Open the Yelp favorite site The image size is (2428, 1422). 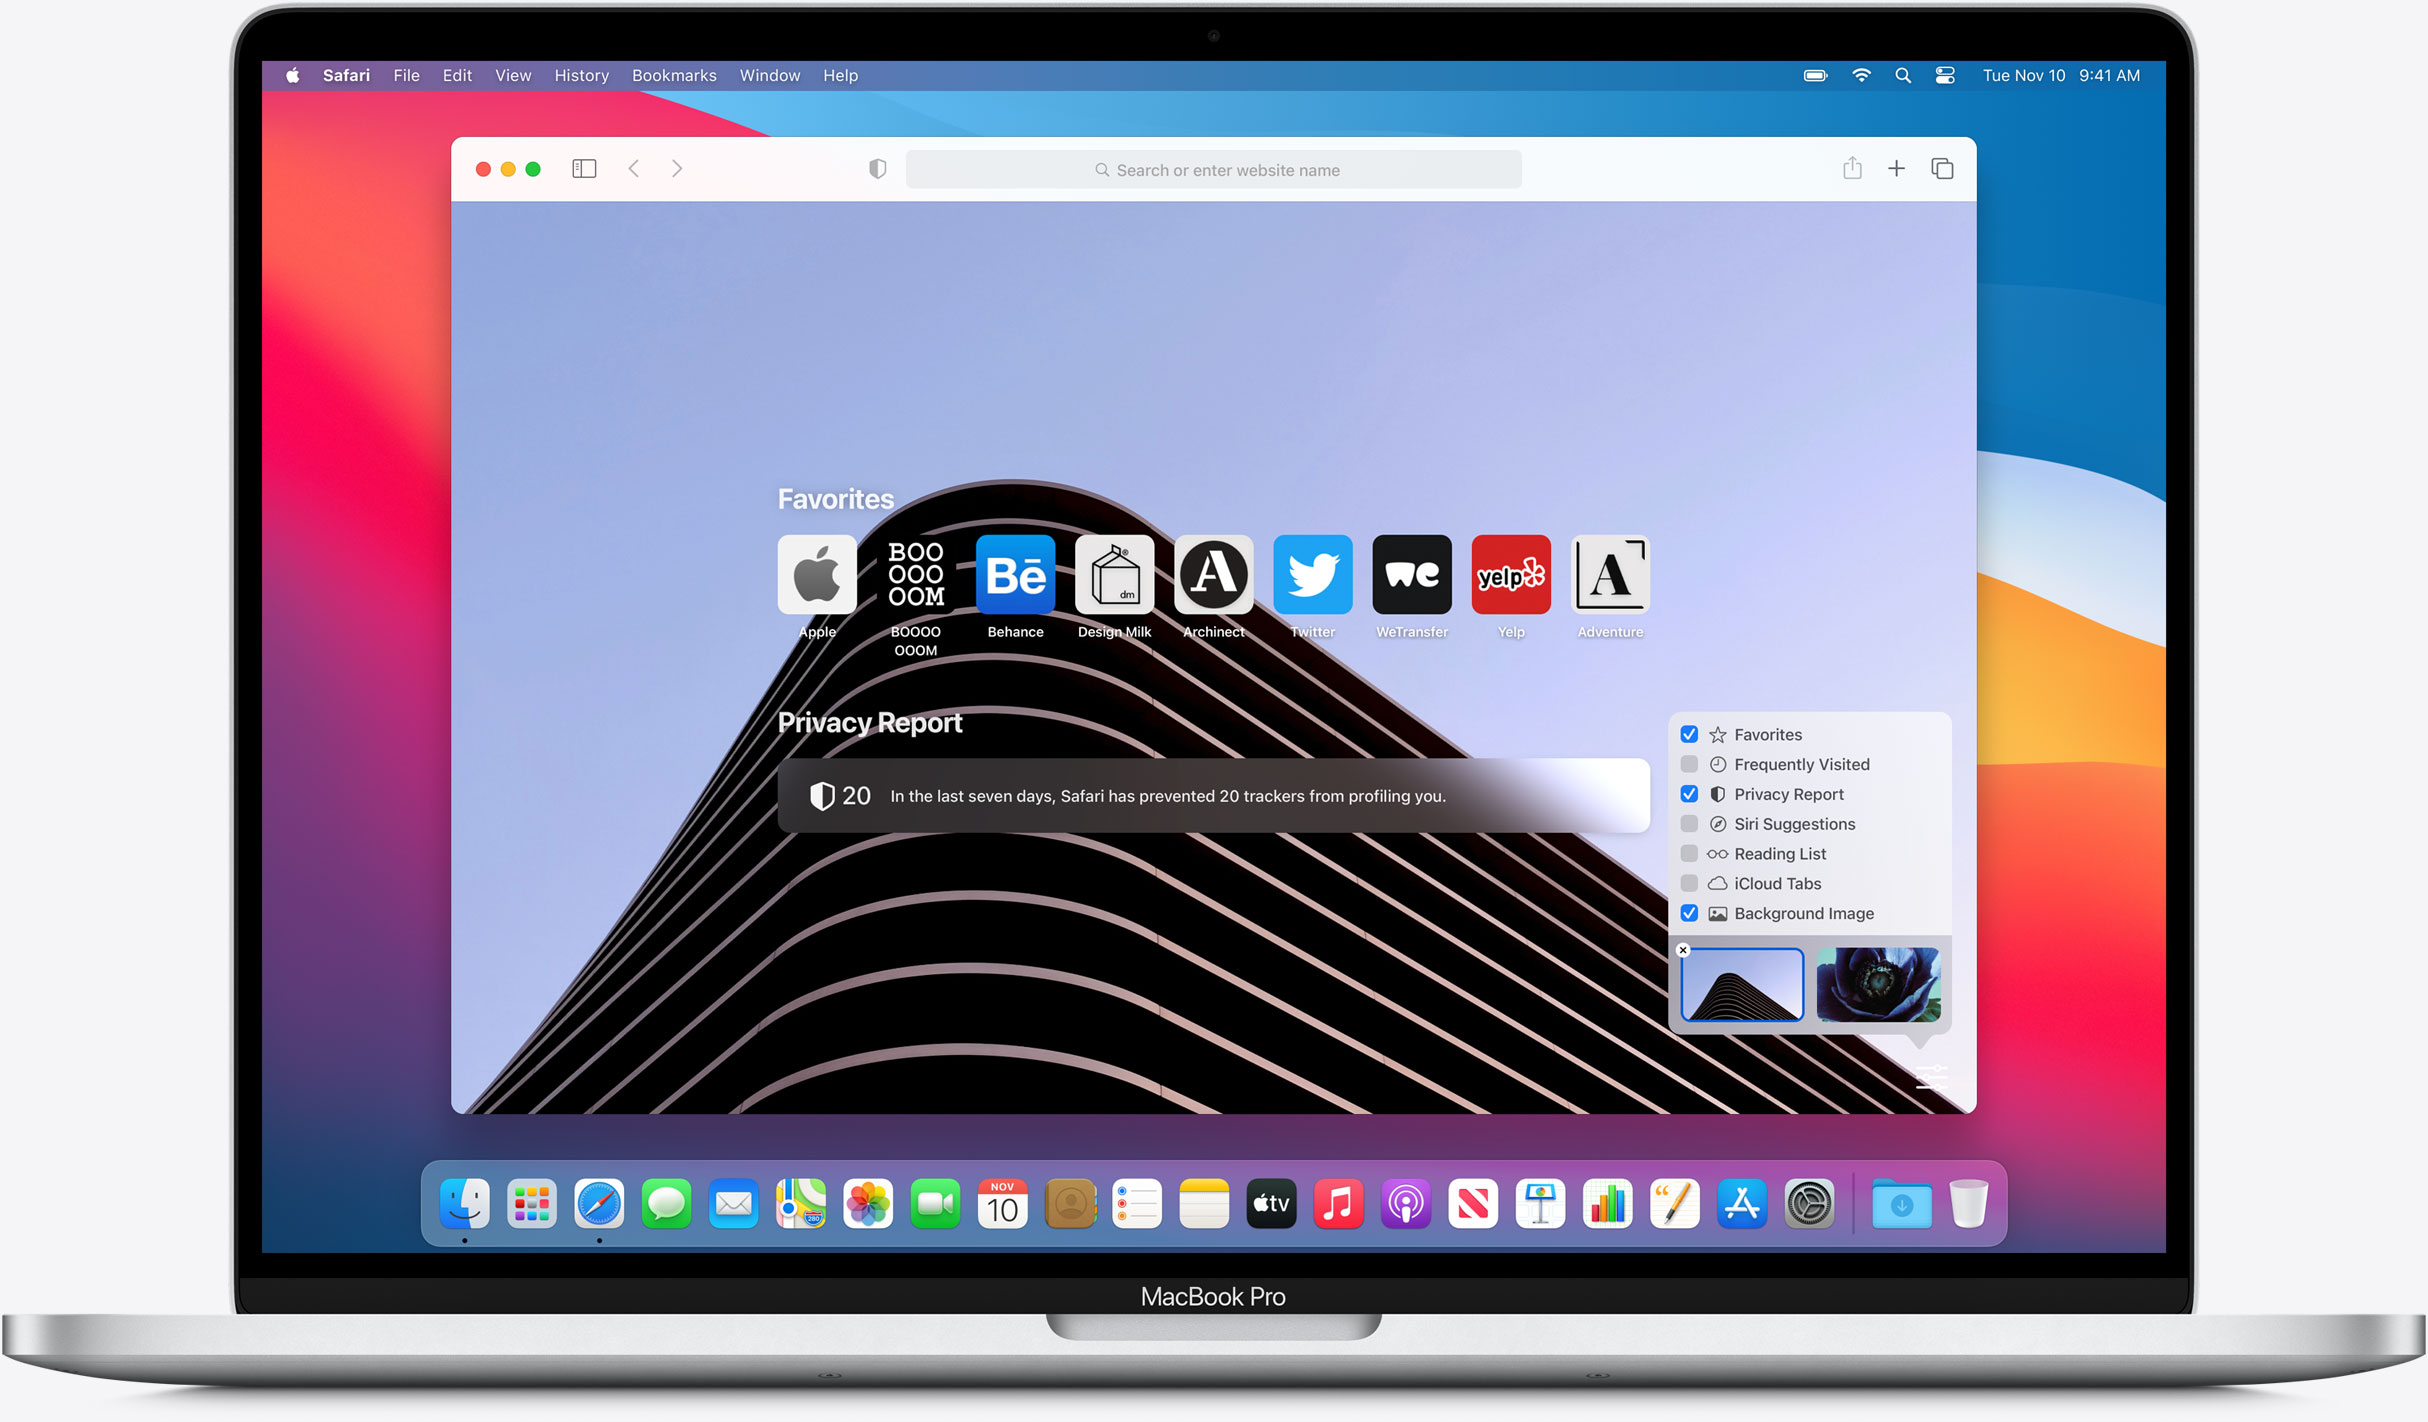pos(1511,574)
